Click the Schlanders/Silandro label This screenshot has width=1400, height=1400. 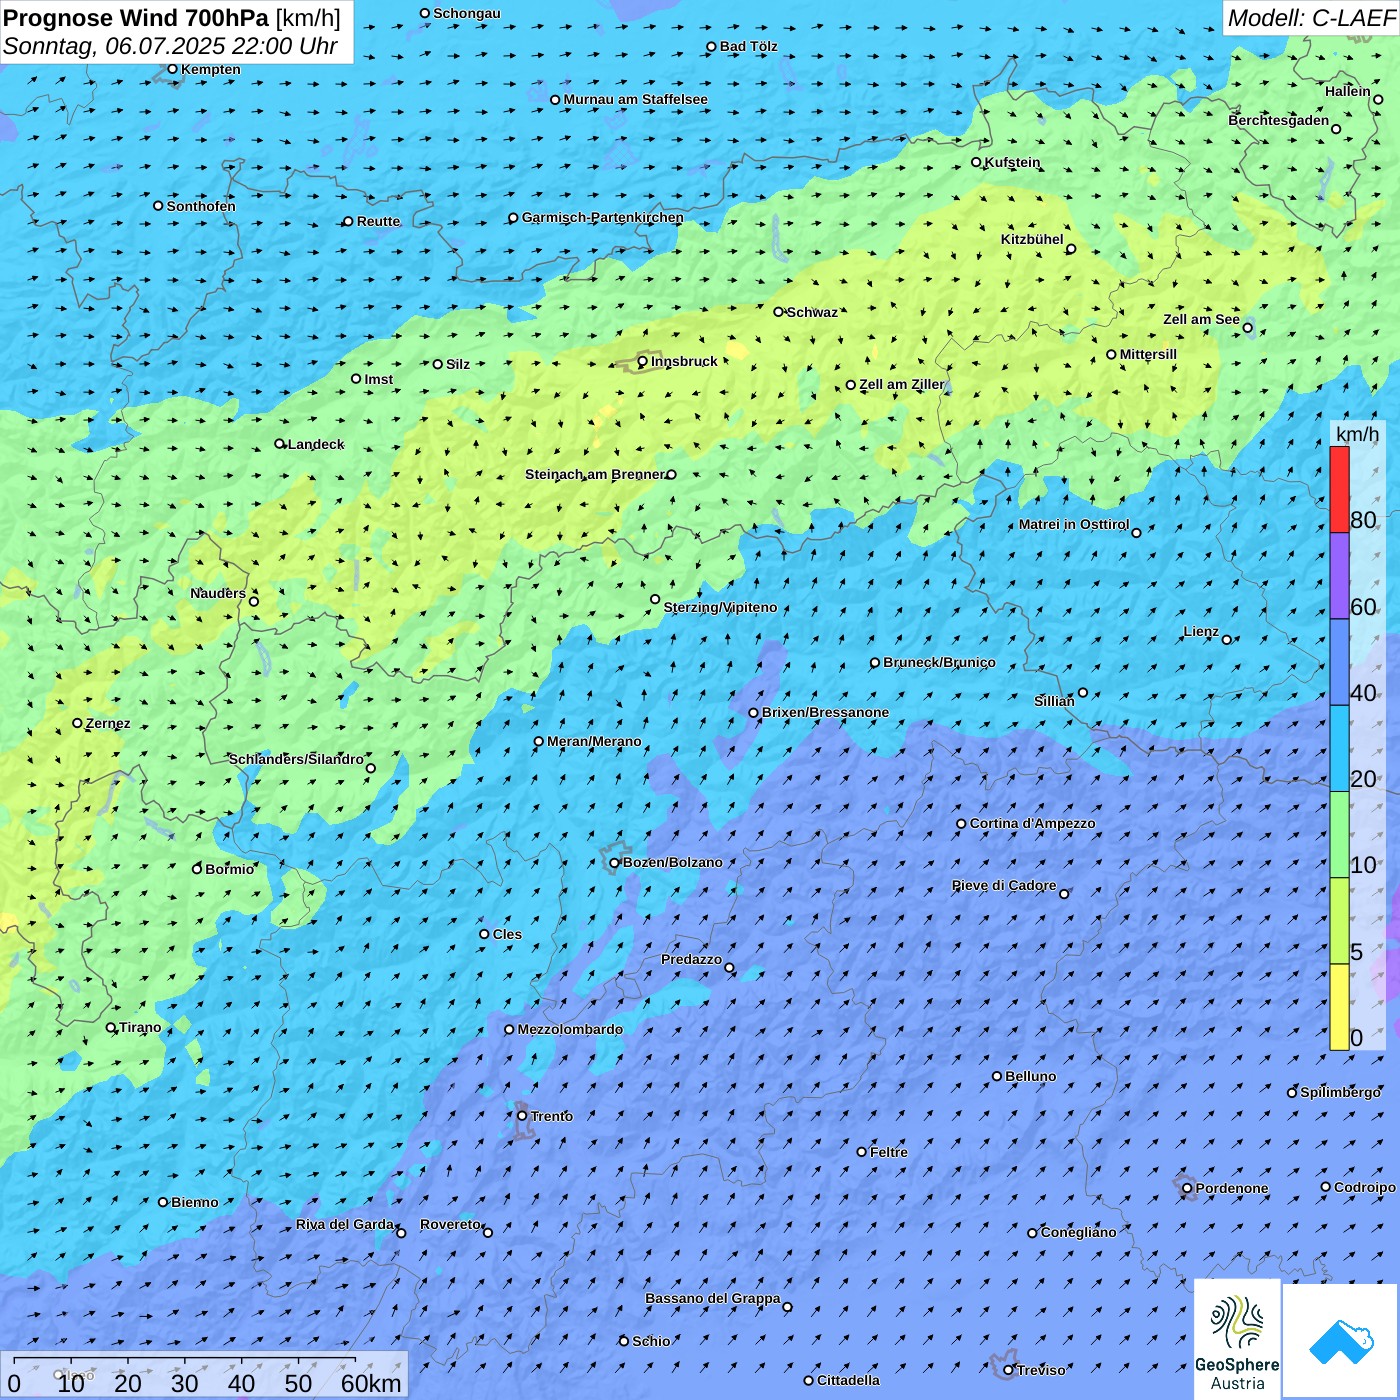click(x=296, y=759)
